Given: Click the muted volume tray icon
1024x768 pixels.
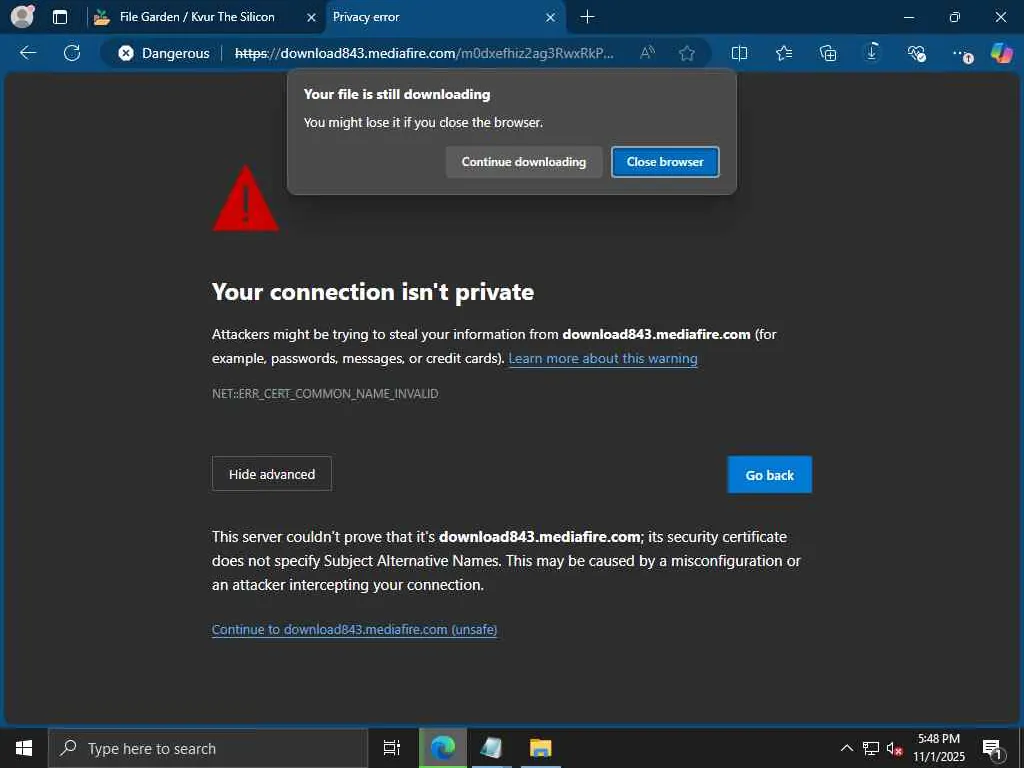Looking at the screenshot, I should tap(895, 748).
